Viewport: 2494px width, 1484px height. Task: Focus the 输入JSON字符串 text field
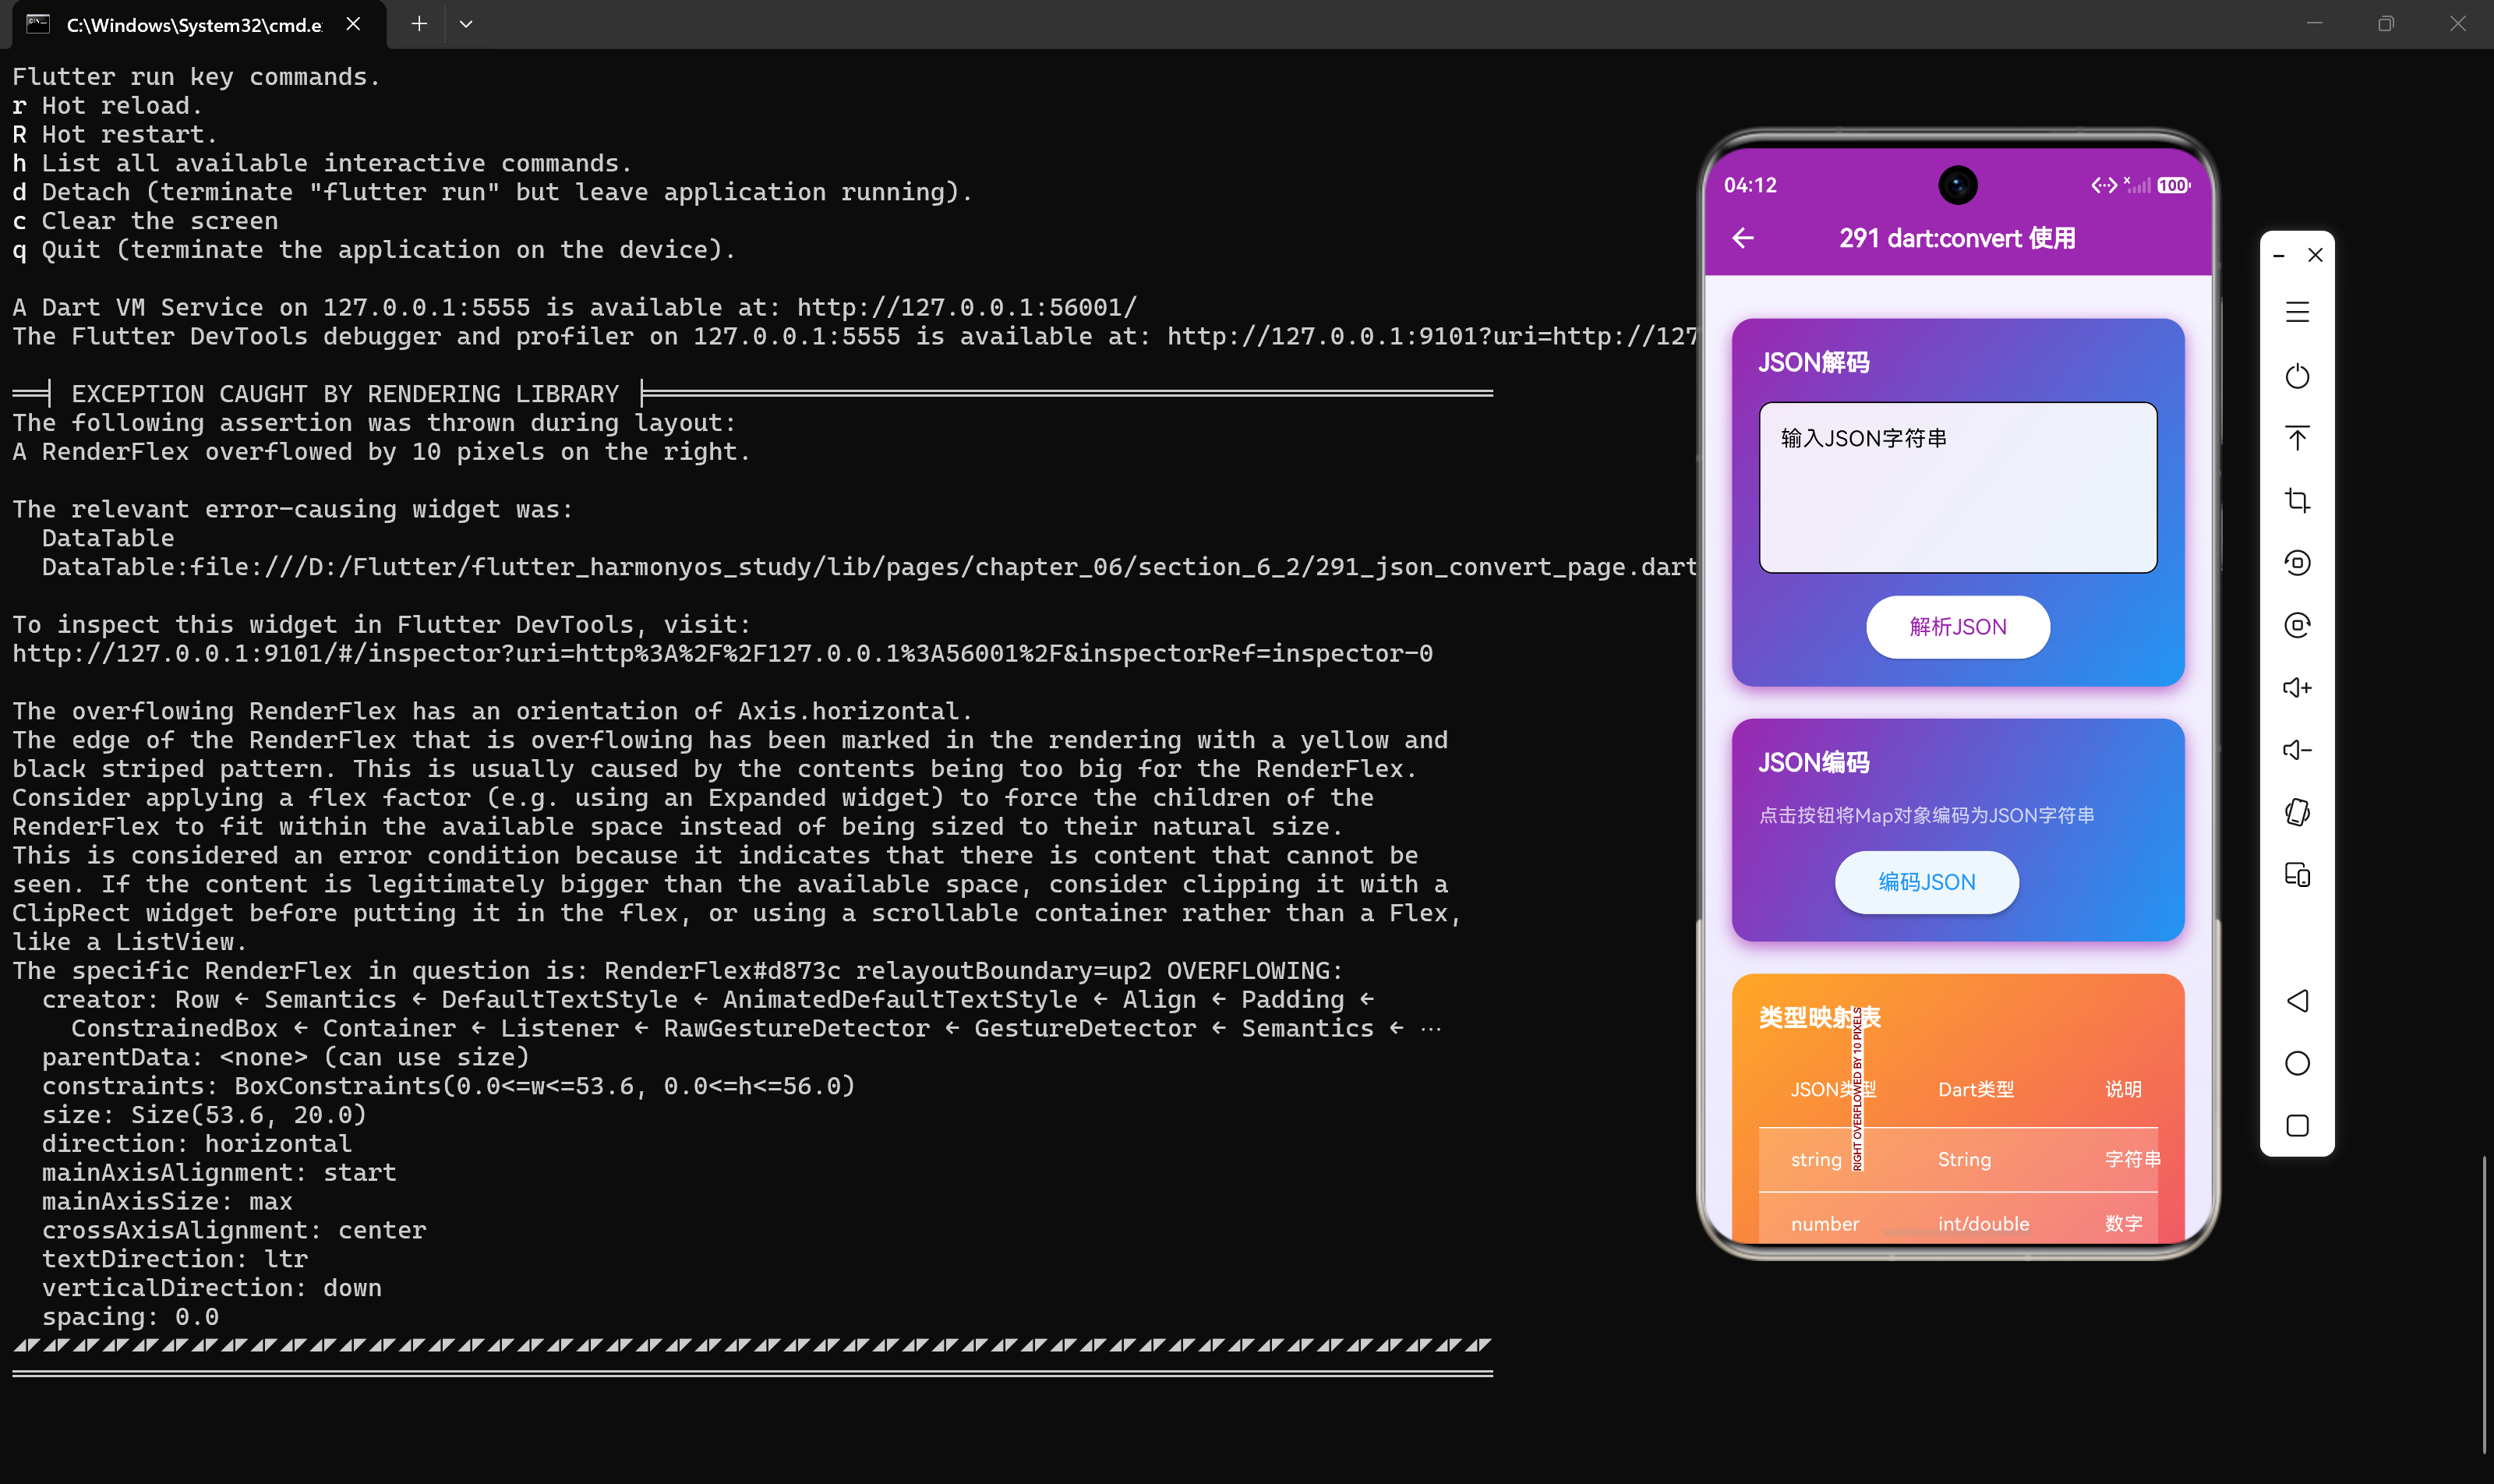pyautogui.click(x=1957, y=487)
